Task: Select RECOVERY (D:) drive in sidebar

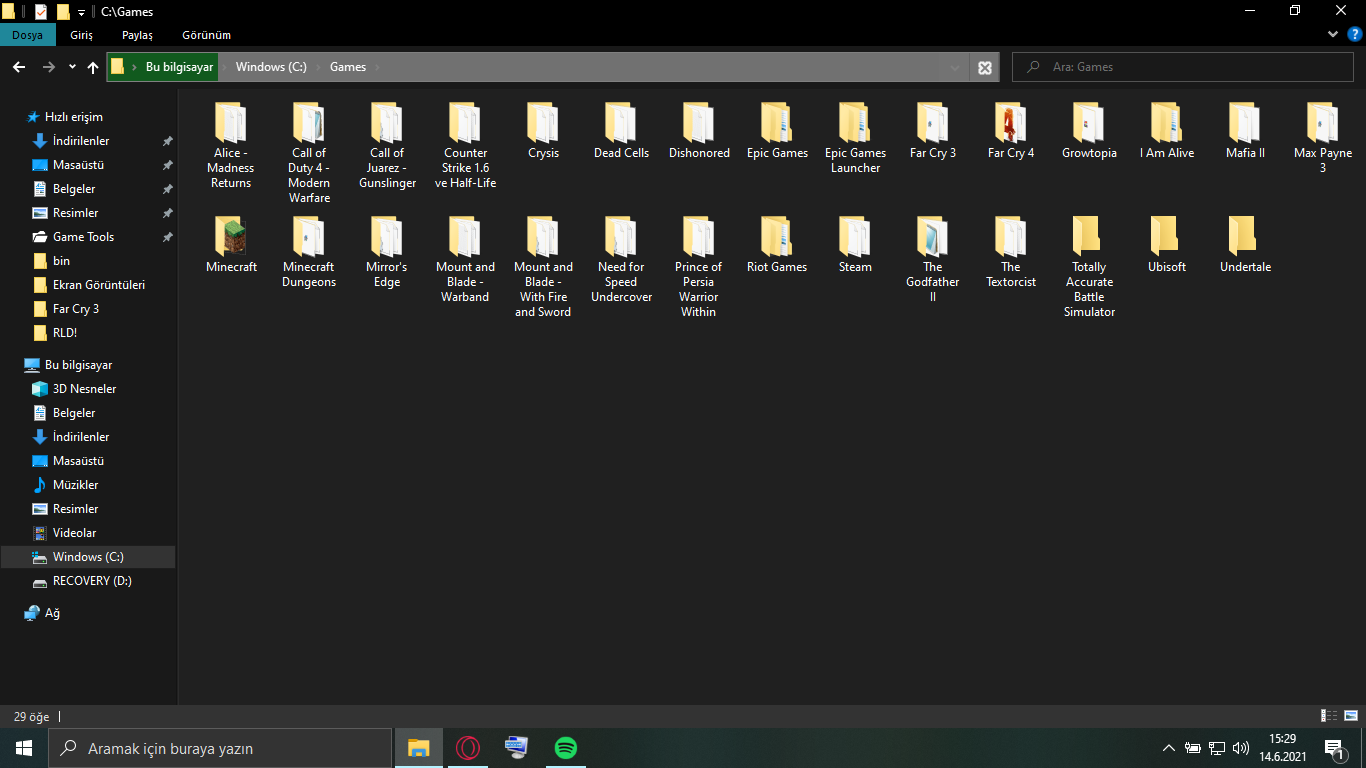Action: point(92,581)
